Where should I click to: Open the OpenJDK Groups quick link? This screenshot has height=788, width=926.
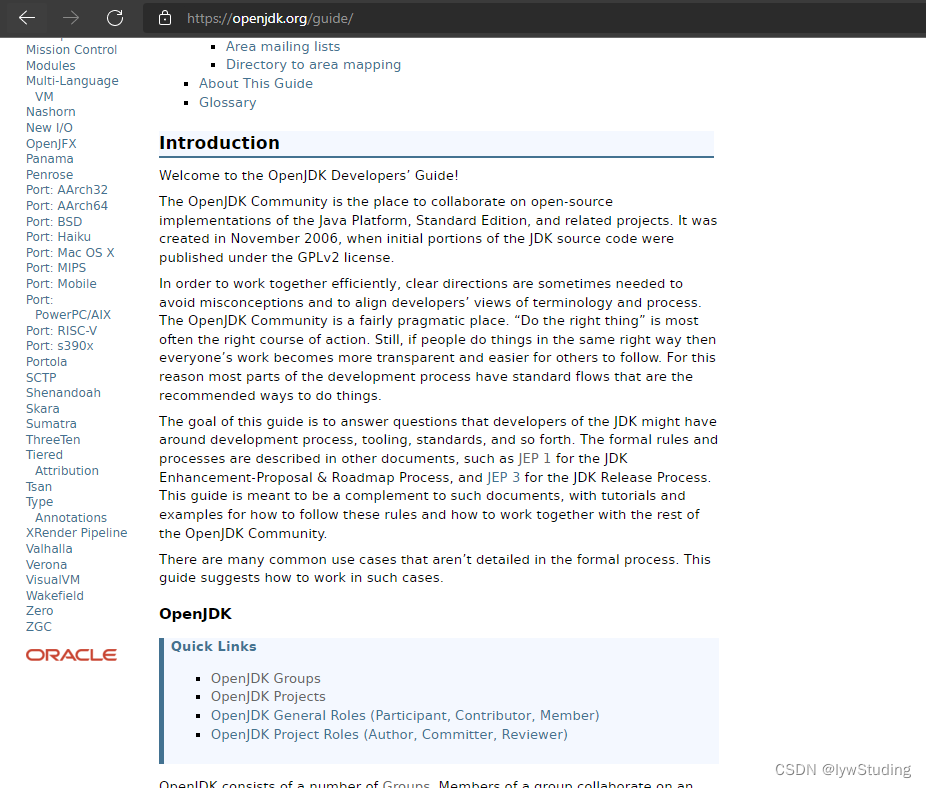pos(266,679)
